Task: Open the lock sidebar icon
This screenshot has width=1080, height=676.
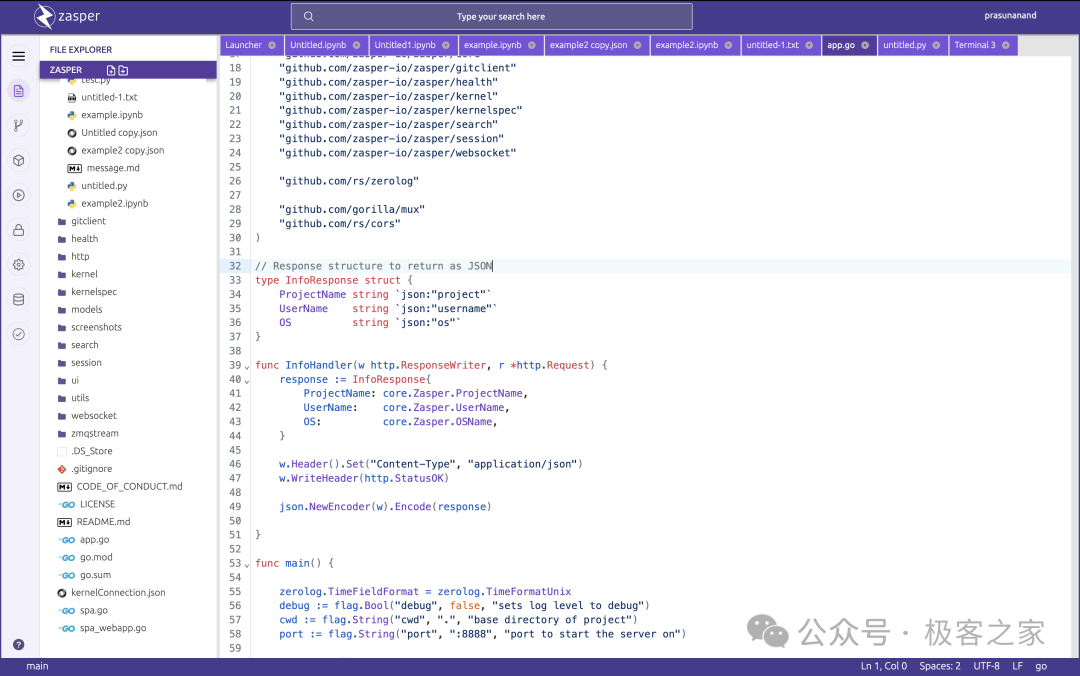Action: coord(19,230)
